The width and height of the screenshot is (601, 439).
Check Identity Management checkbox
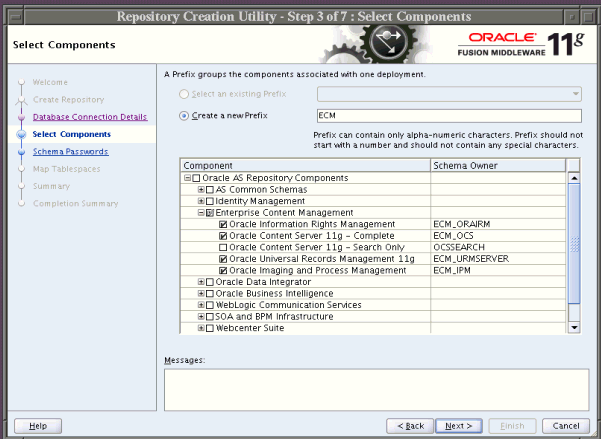point(210,201)
